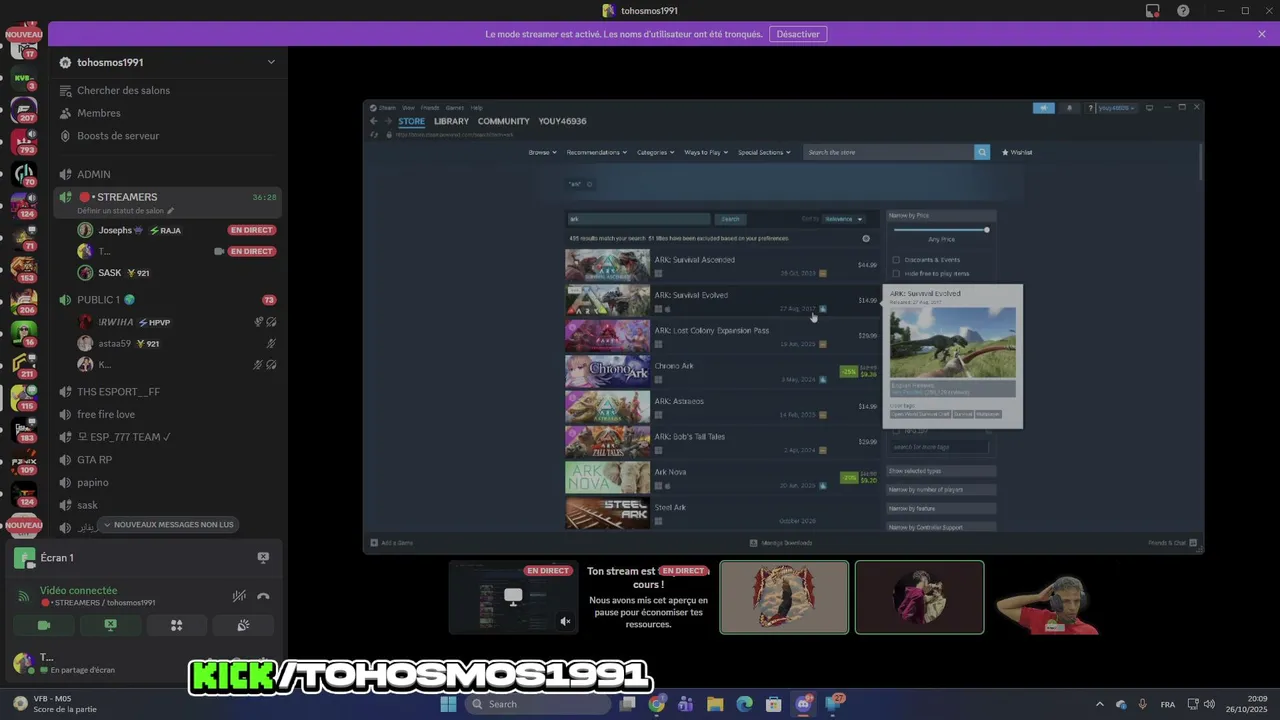Open ARK: Survival Ascended result
Image resolution: width=1280 pixels, height=720 pixels.
(x=722, y=265)
